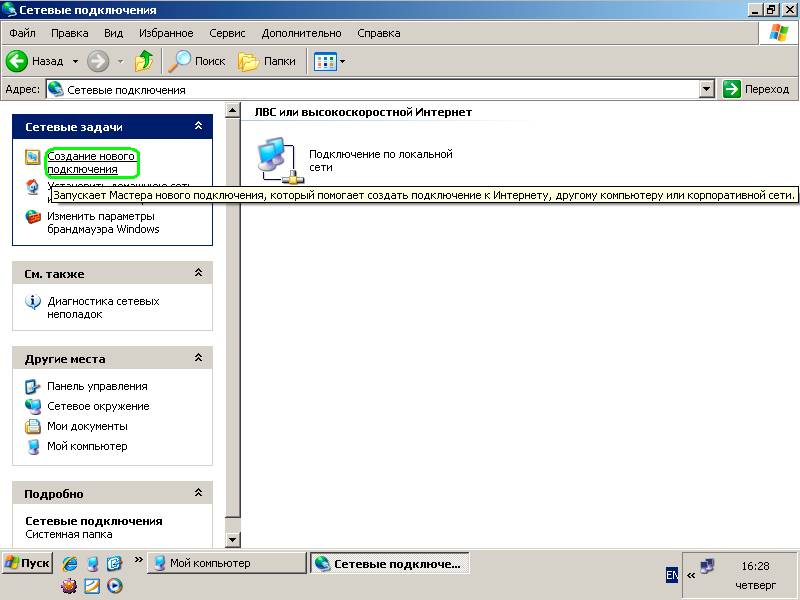The image size is (800, 600).
Task: Click the Up folder icon in toolbar
Action: point(143,61)
